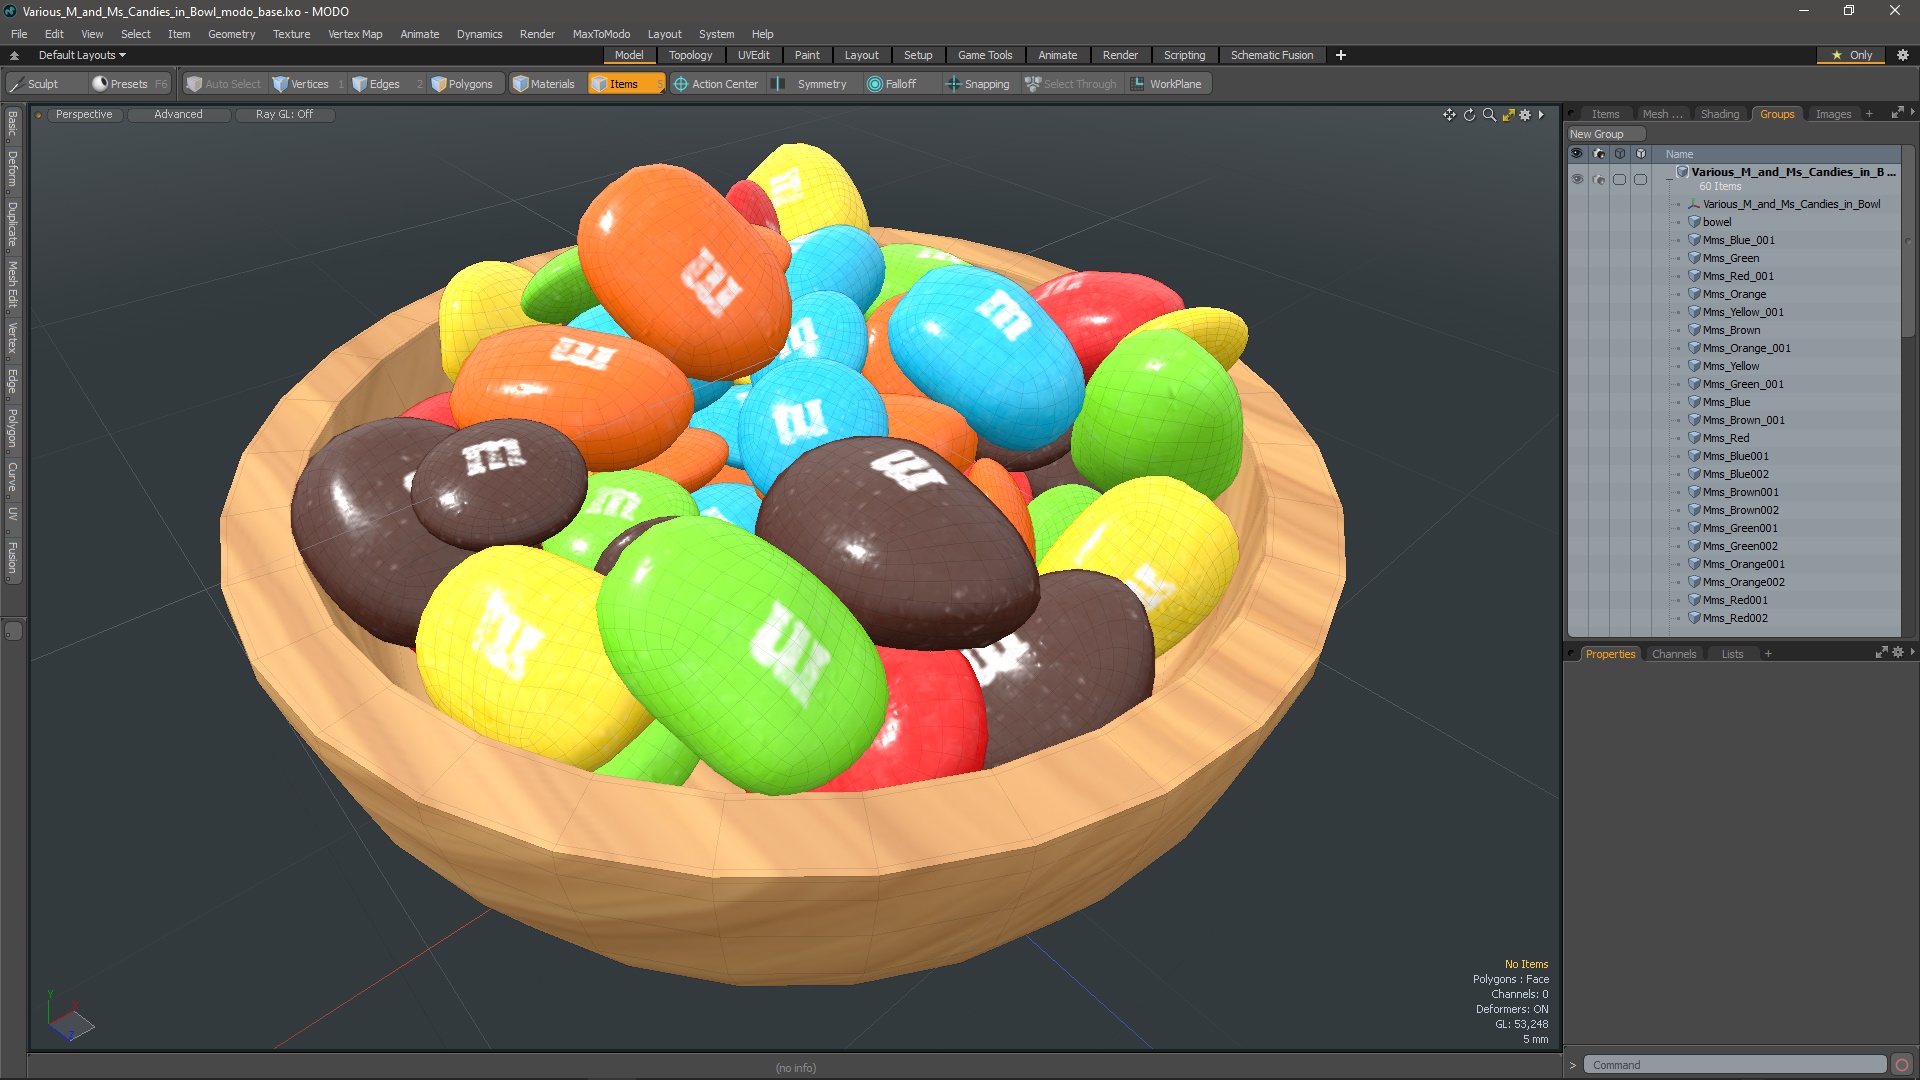The width and height of the screenshot is (1920, 1080).
Task: Click the viewport rotate icon
Action: pyautogui.click(x=1469, y=115)
